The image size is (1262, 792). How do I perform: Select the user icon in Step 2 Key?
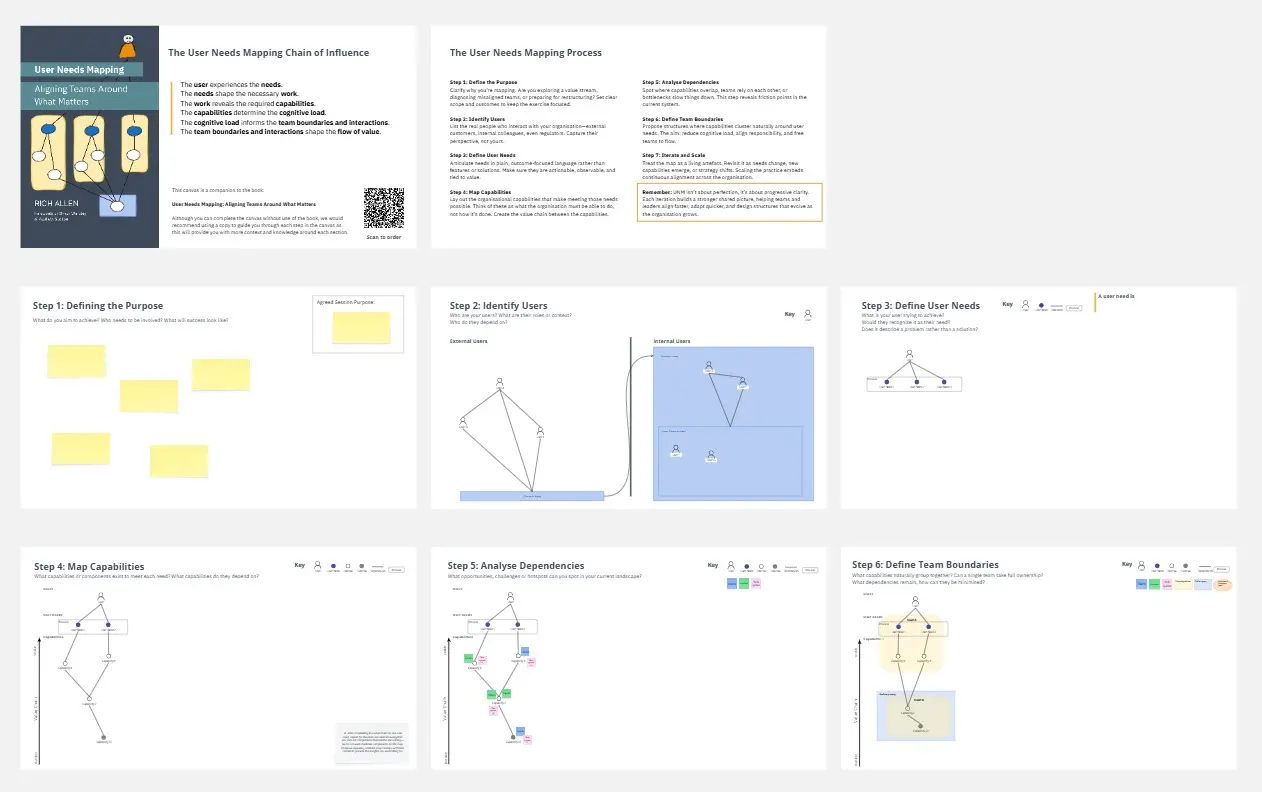[x=808, y=315]
